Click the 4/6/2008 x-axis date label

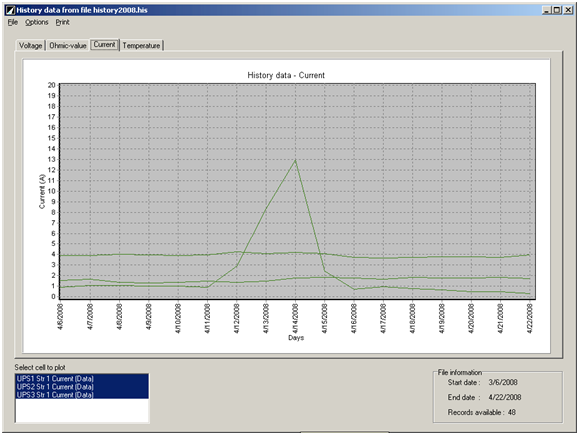(60, 317)
